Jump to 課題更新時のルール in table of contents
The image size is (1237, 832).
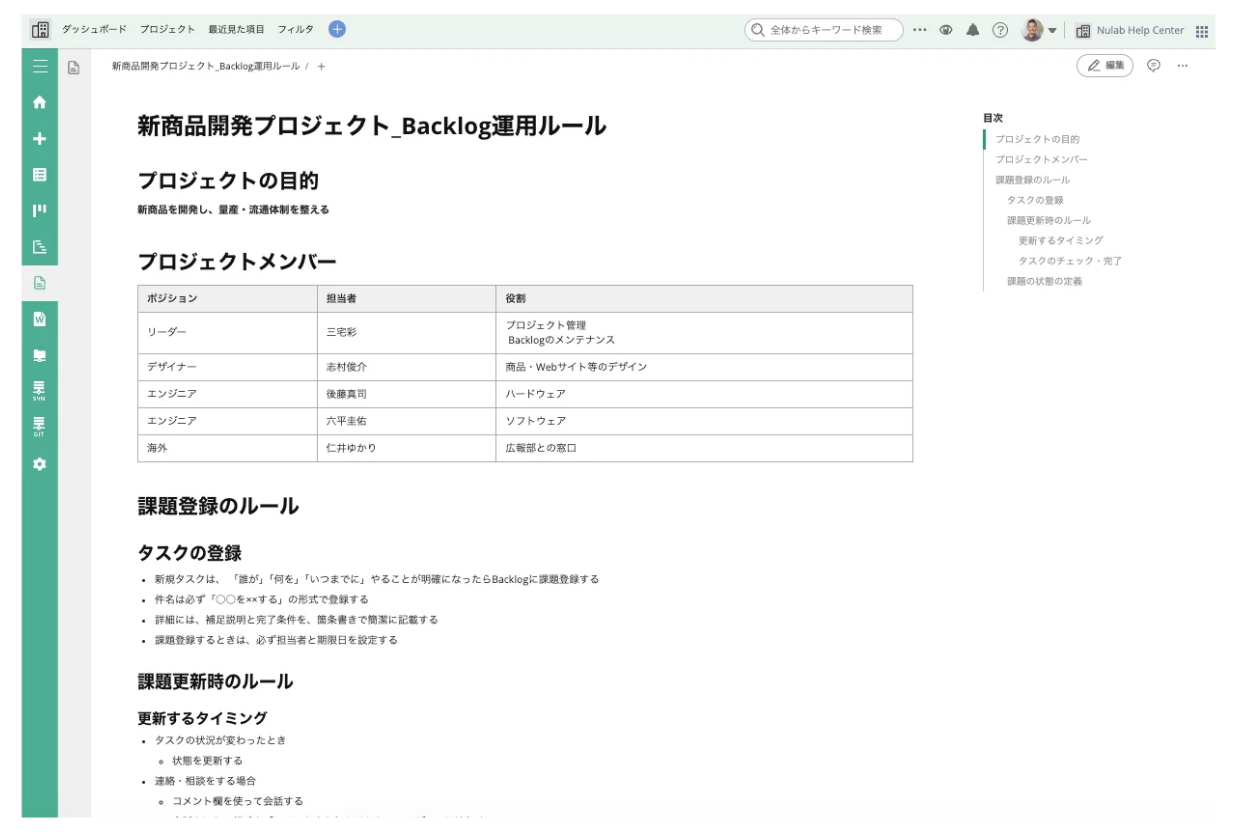pos(1049,220)
